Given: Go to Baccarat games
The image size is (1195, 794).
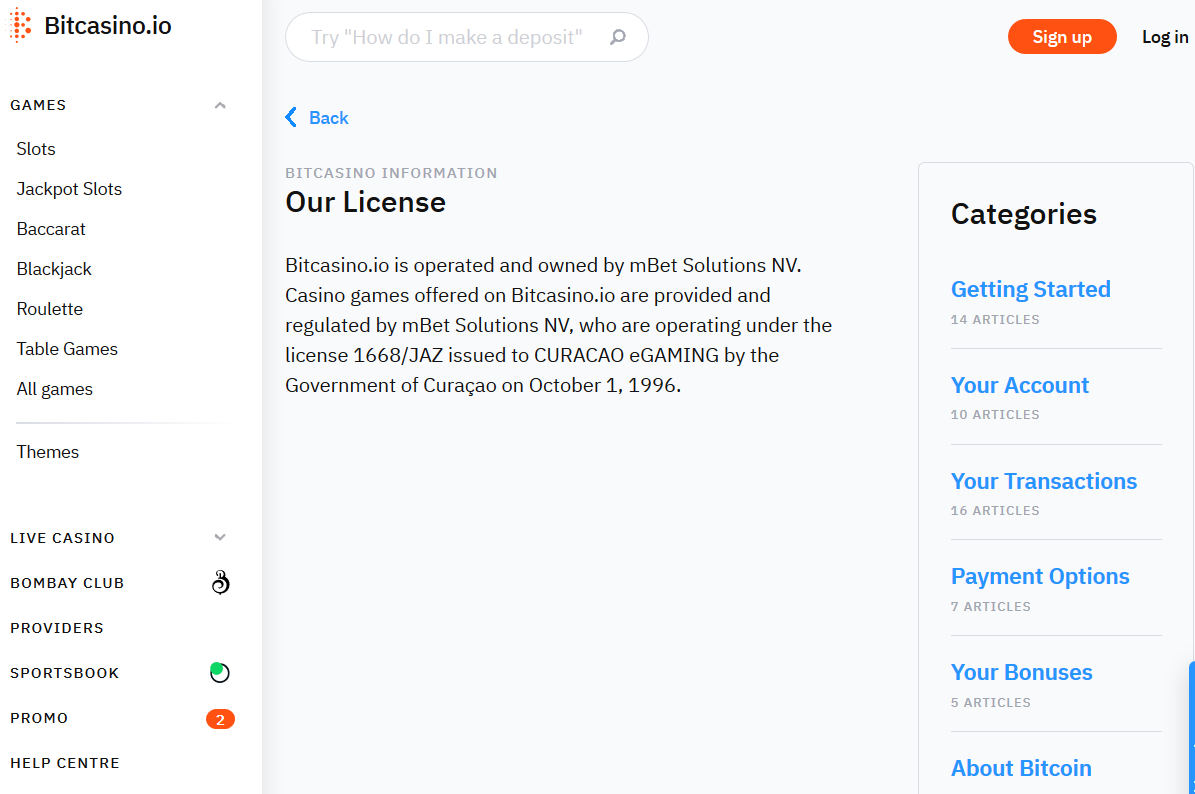Looking at the screenshot, I should coord(51,229).
